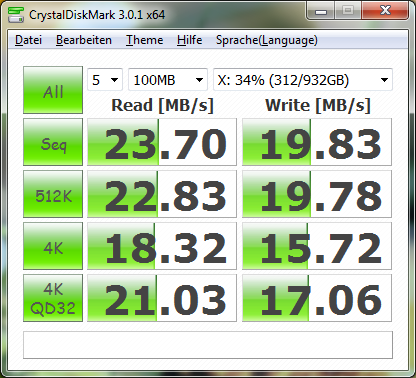Click the Seq read result 23.70
Viewport: 416px width, 378px height.
pos(162,142)
